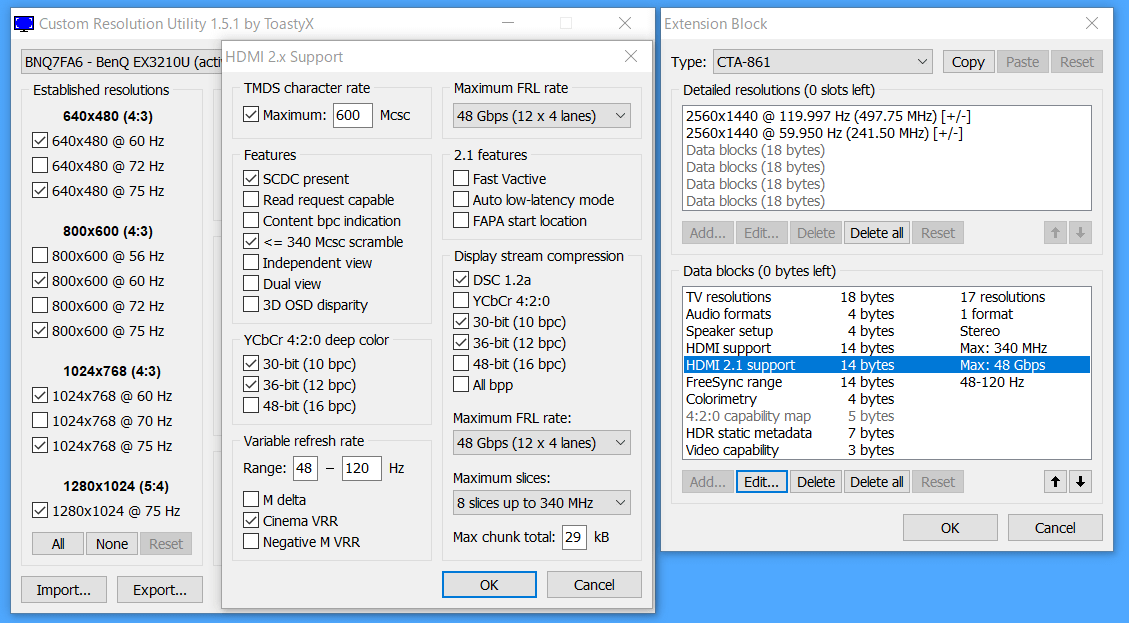Screen dimensions: 1129x623
Task: Click Delete all under detailed resolutions
Action: click(x=876, y=233)
